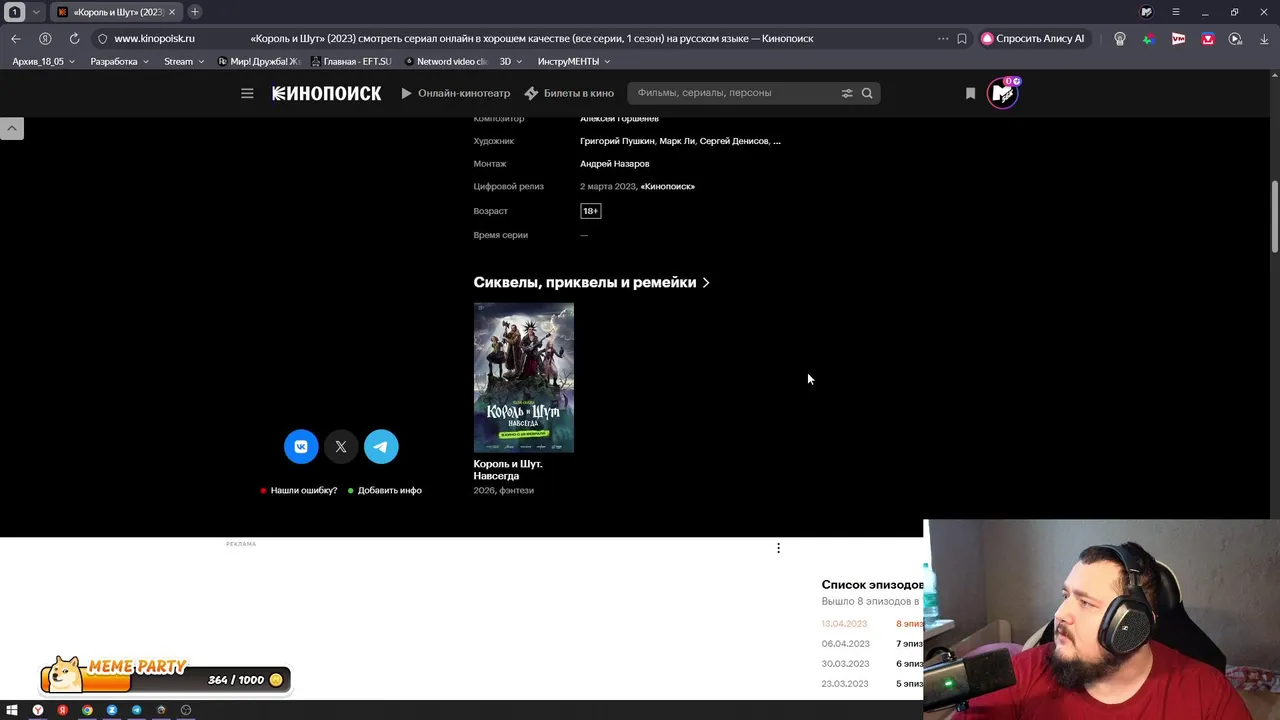Image resolution: width=1280 pixels, height=720 pixels.
Task: Open the user profile avatar in the Kinopoisk header
Action: pos(1002,93)
